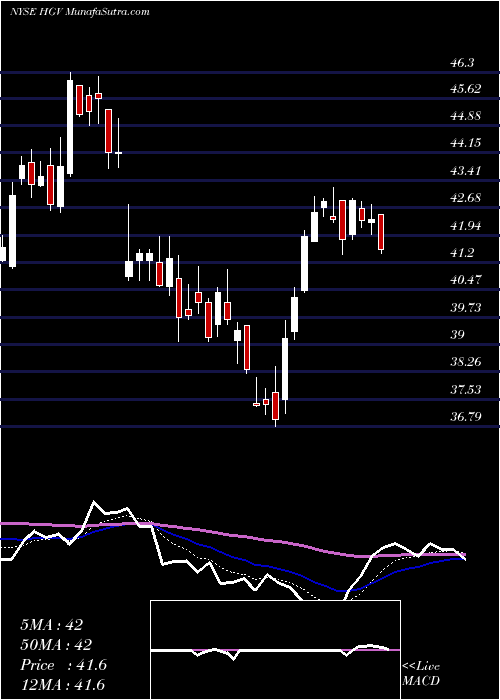The height and width of the screenshot is (700, 500).
Task: Click the 41.2 price axis label
Action: 462,253
